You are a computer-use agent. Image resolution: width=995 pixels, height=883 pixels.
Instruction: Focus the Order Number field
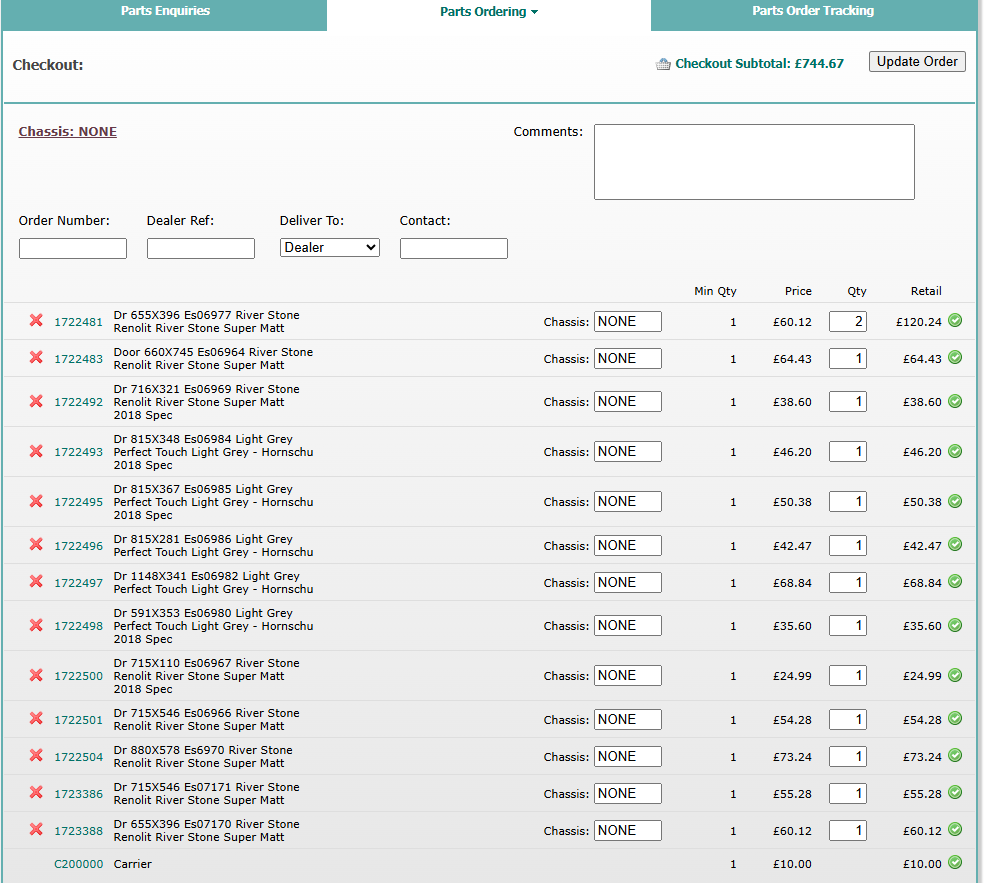tap(73, 248)
